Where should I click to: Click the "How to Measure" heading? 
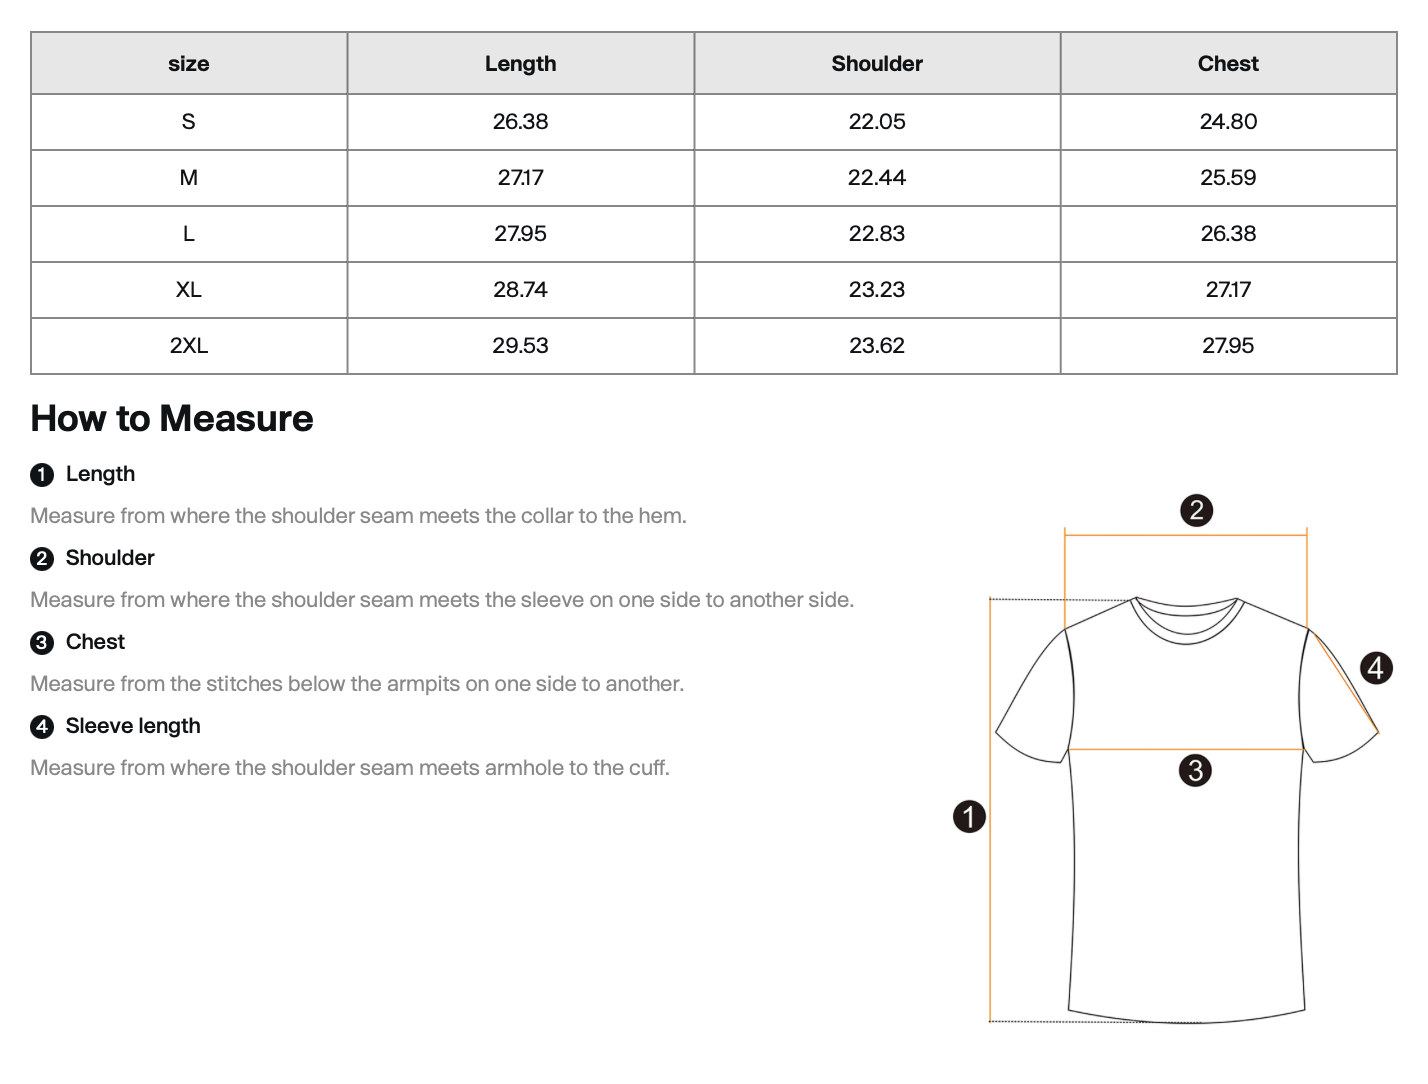(172, 419)
